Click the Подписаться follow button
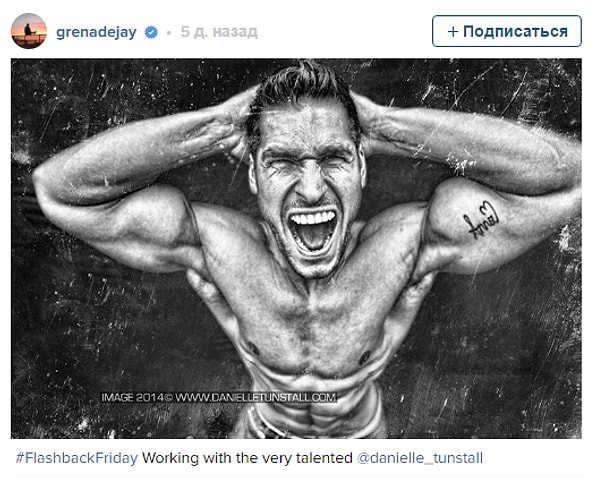 507,31
